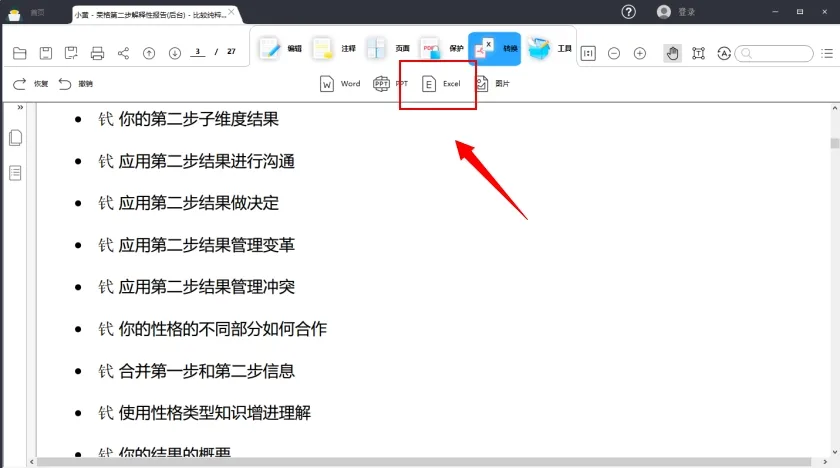This screenshot has width=840, height=468.
Task: Go to the next page with the down arrow
Action: pyautogui.click(x=175, y=53)
